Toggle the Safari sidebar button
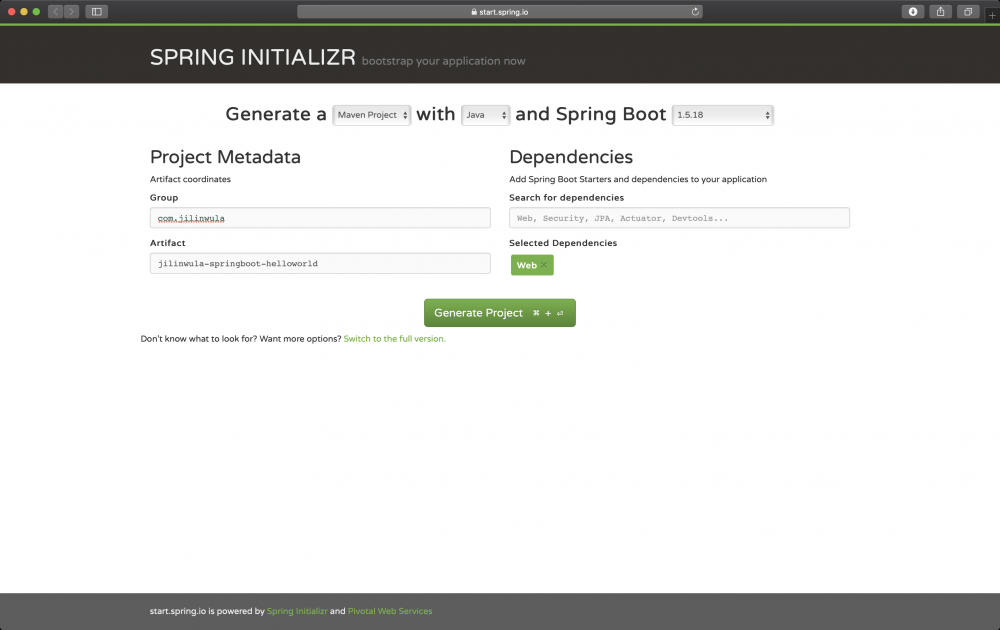1000x630 pixels. coord(97,12)
